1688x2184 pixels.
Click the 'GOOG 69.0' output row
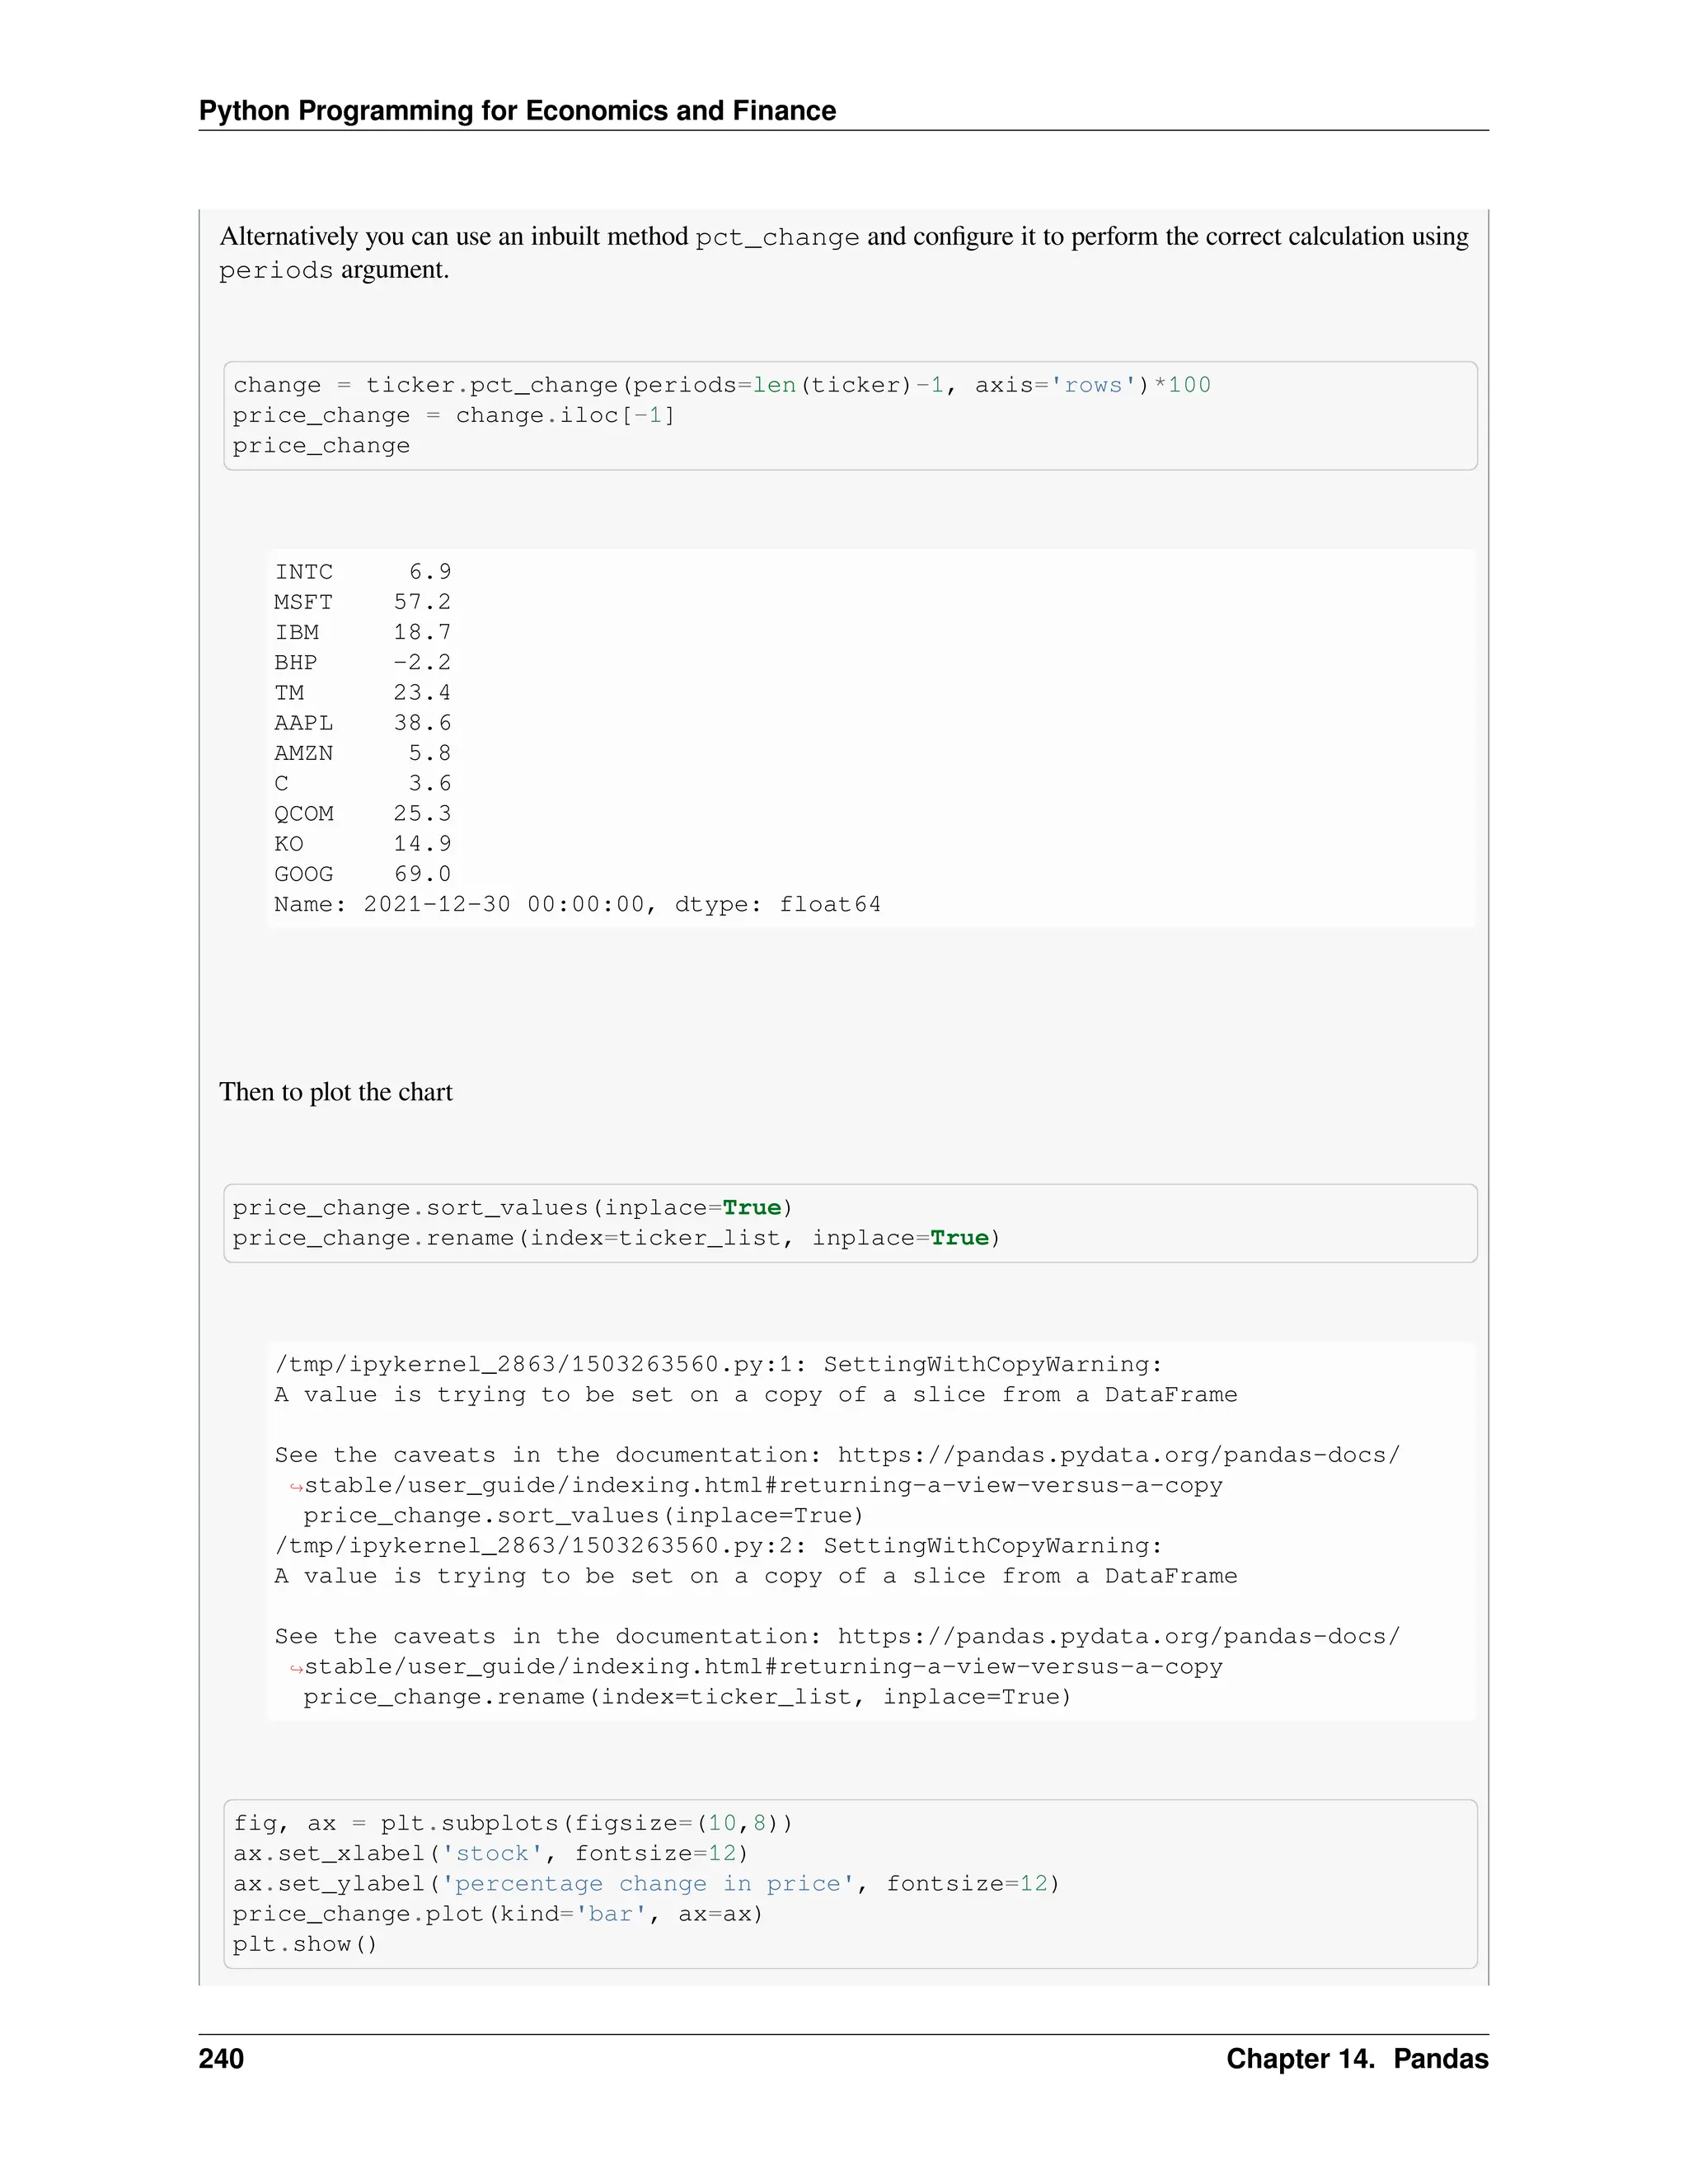point(363,874)
